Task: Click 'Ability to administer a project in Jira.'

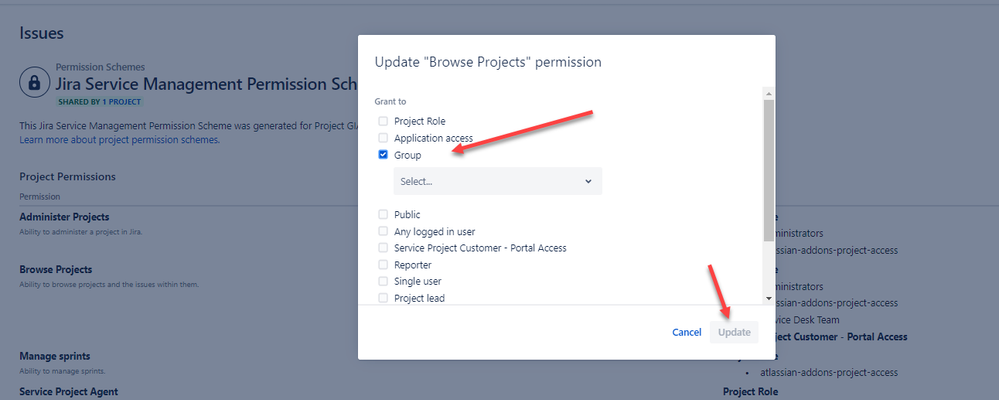Action: tap(81, 232)
